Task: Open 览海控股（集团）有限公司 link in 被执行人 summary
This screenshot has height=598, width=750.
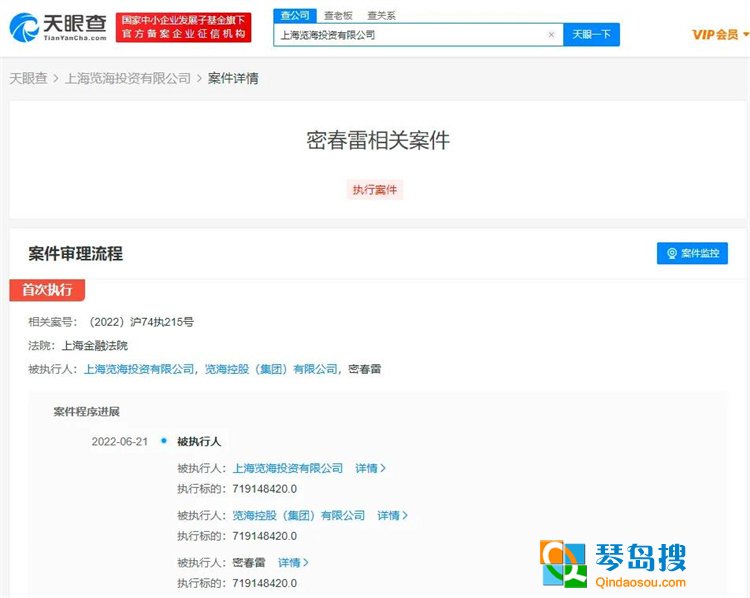Action: [271, 369]
